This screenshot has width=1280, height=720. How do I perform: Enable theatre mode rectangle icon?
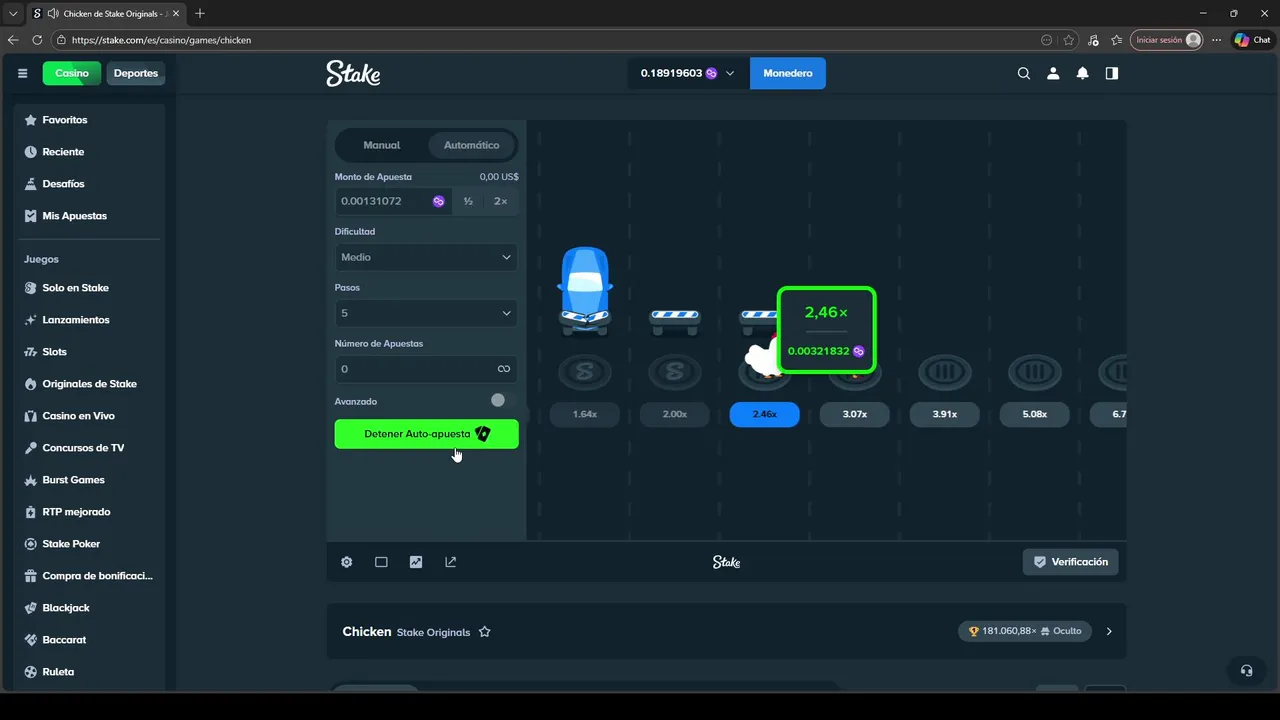381,562
